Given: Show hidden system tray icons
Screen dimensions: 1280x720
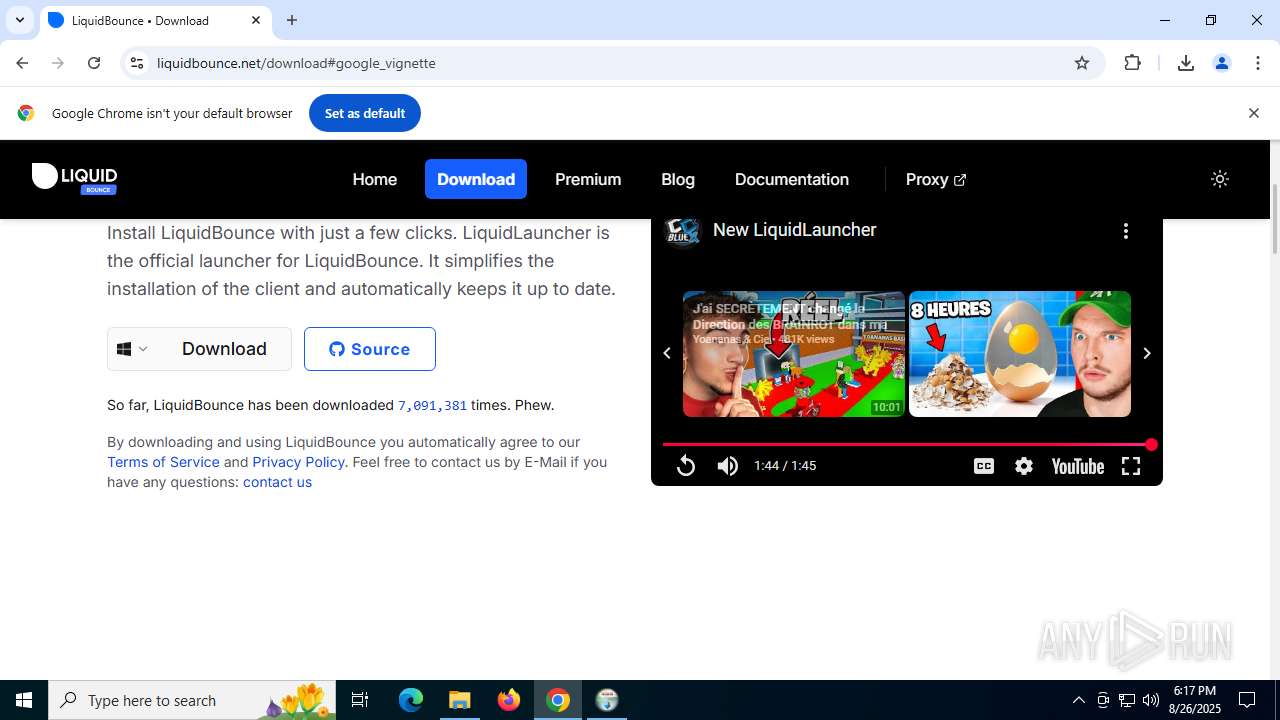Looking at the screenshot, I should (1078, 700).
